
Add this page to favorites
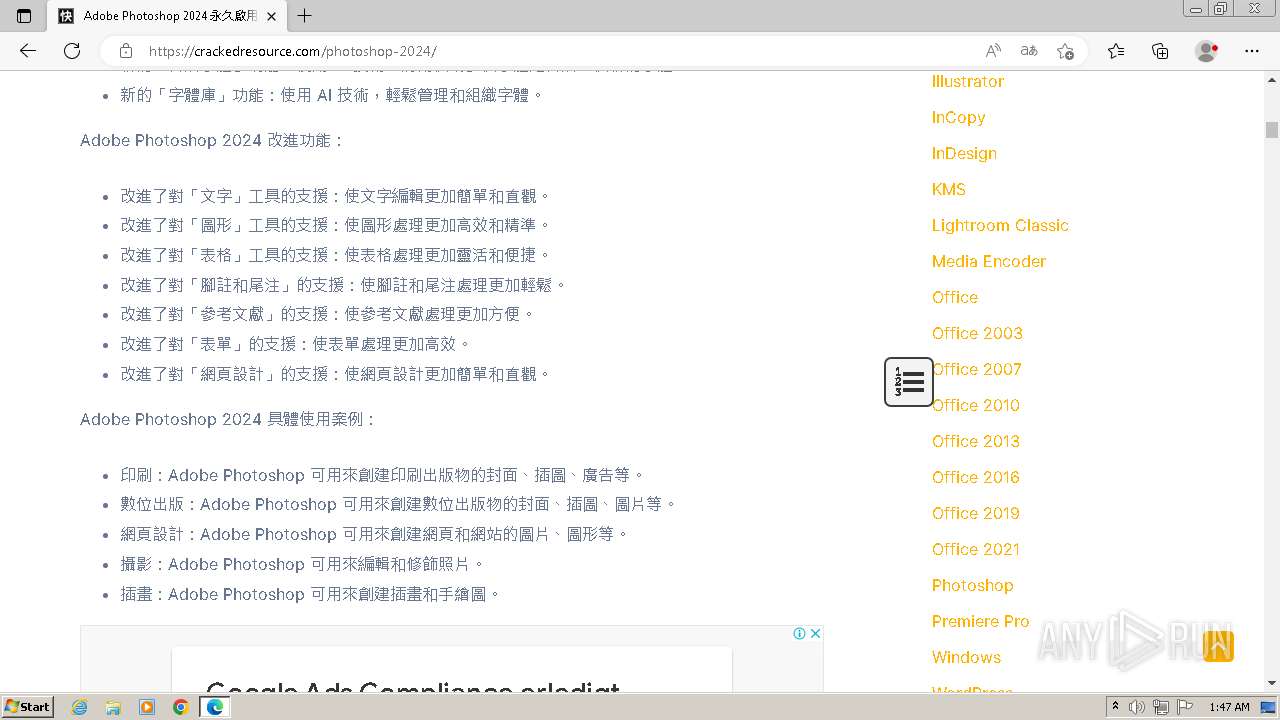point(1065,51)
